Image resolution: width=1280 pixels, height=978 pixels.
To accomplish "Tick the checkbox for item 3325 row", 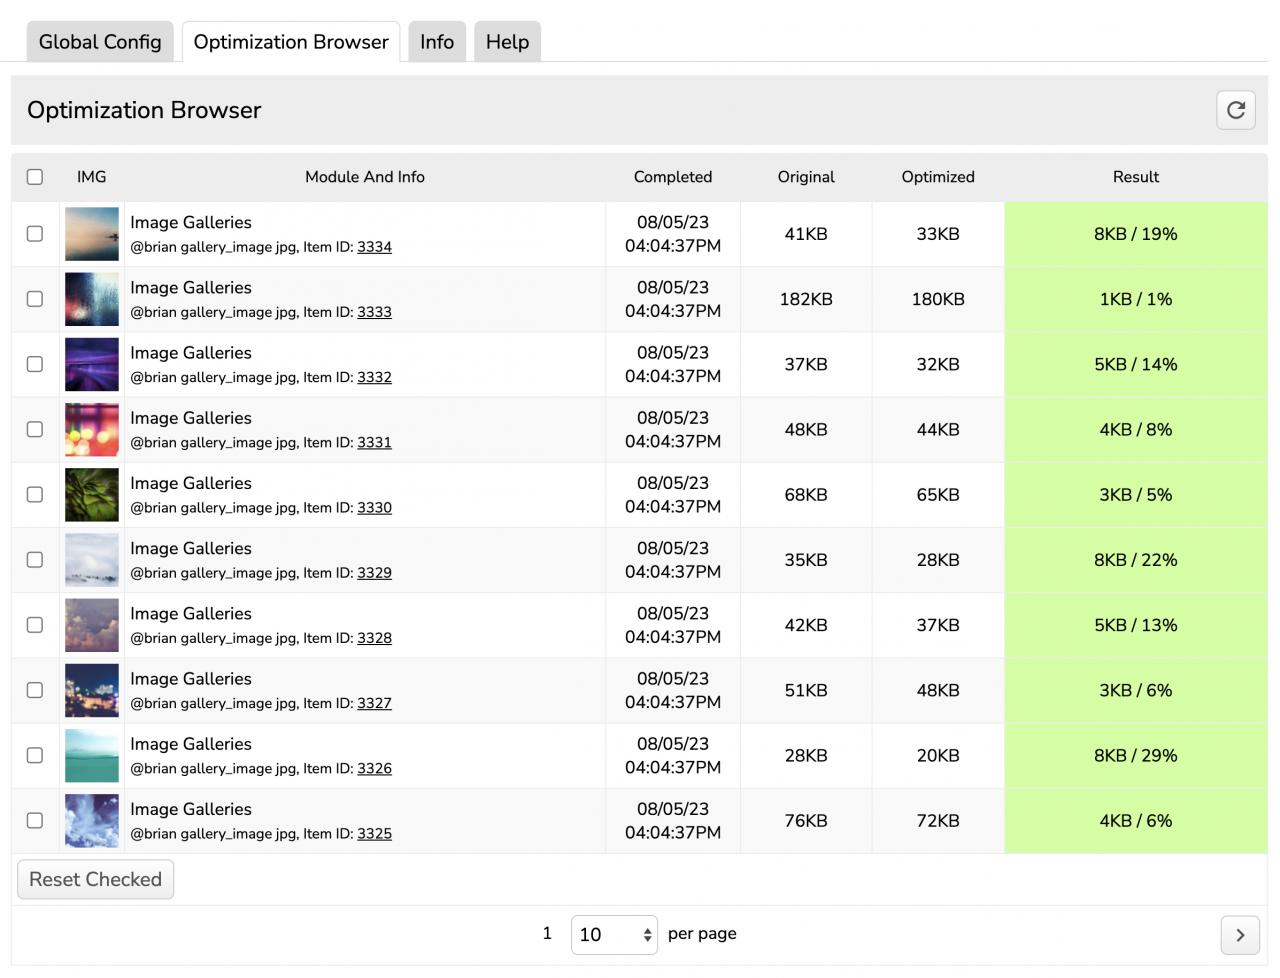I will click(x=35, y=821).
